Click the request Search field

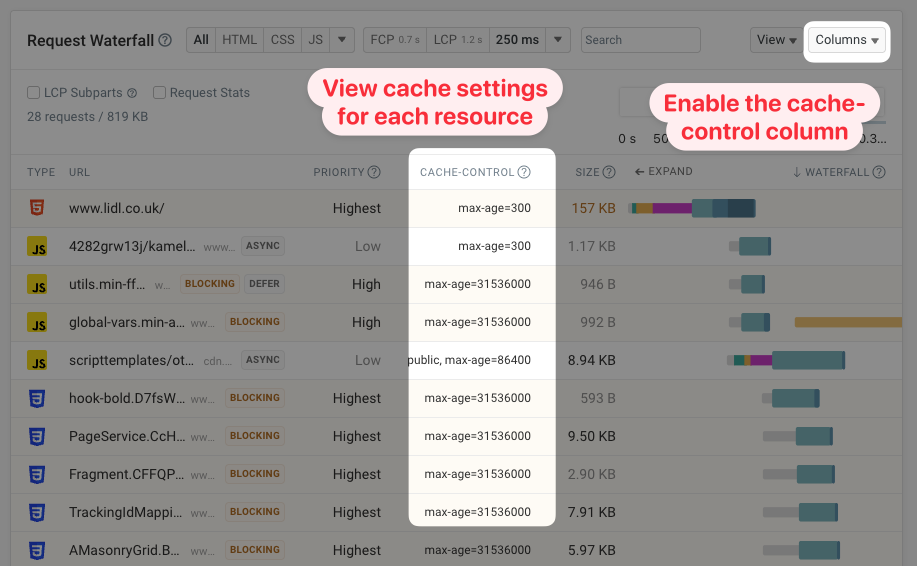(x=640, y=40)
